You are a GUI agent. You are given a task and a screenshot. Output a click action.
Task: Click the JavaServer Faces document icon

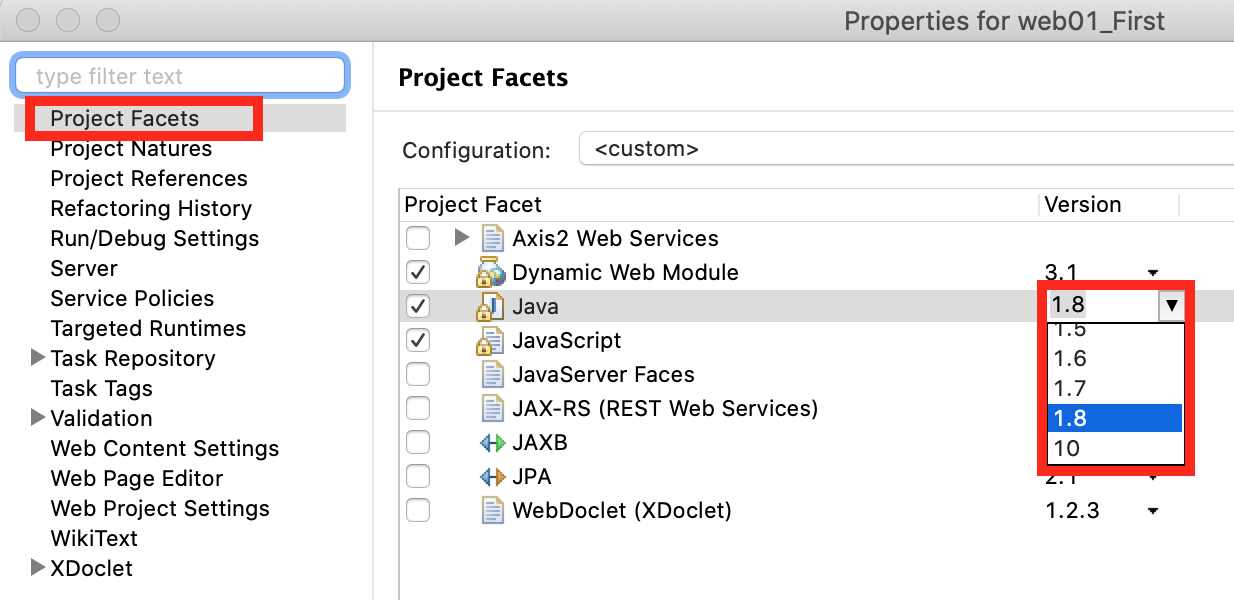click(x=492, y=375)
